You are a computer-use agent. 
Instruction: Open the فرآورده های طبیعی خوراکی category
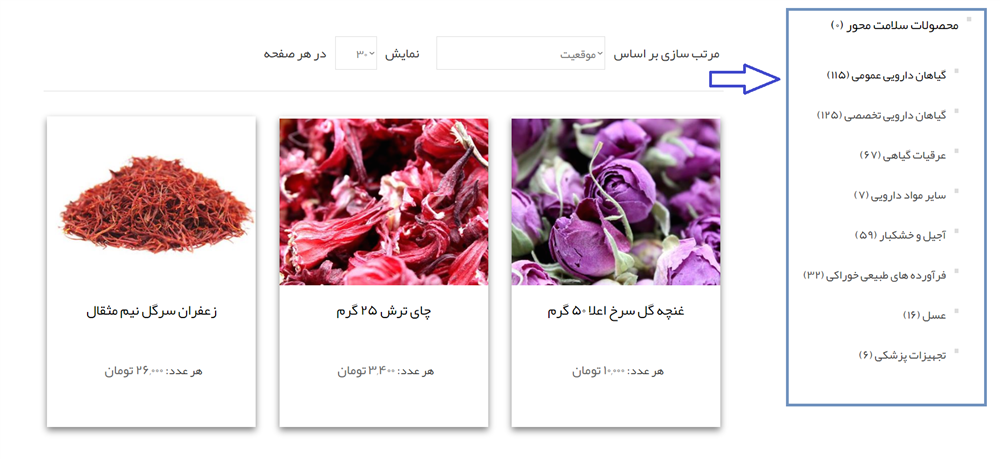tap(875, 275)
